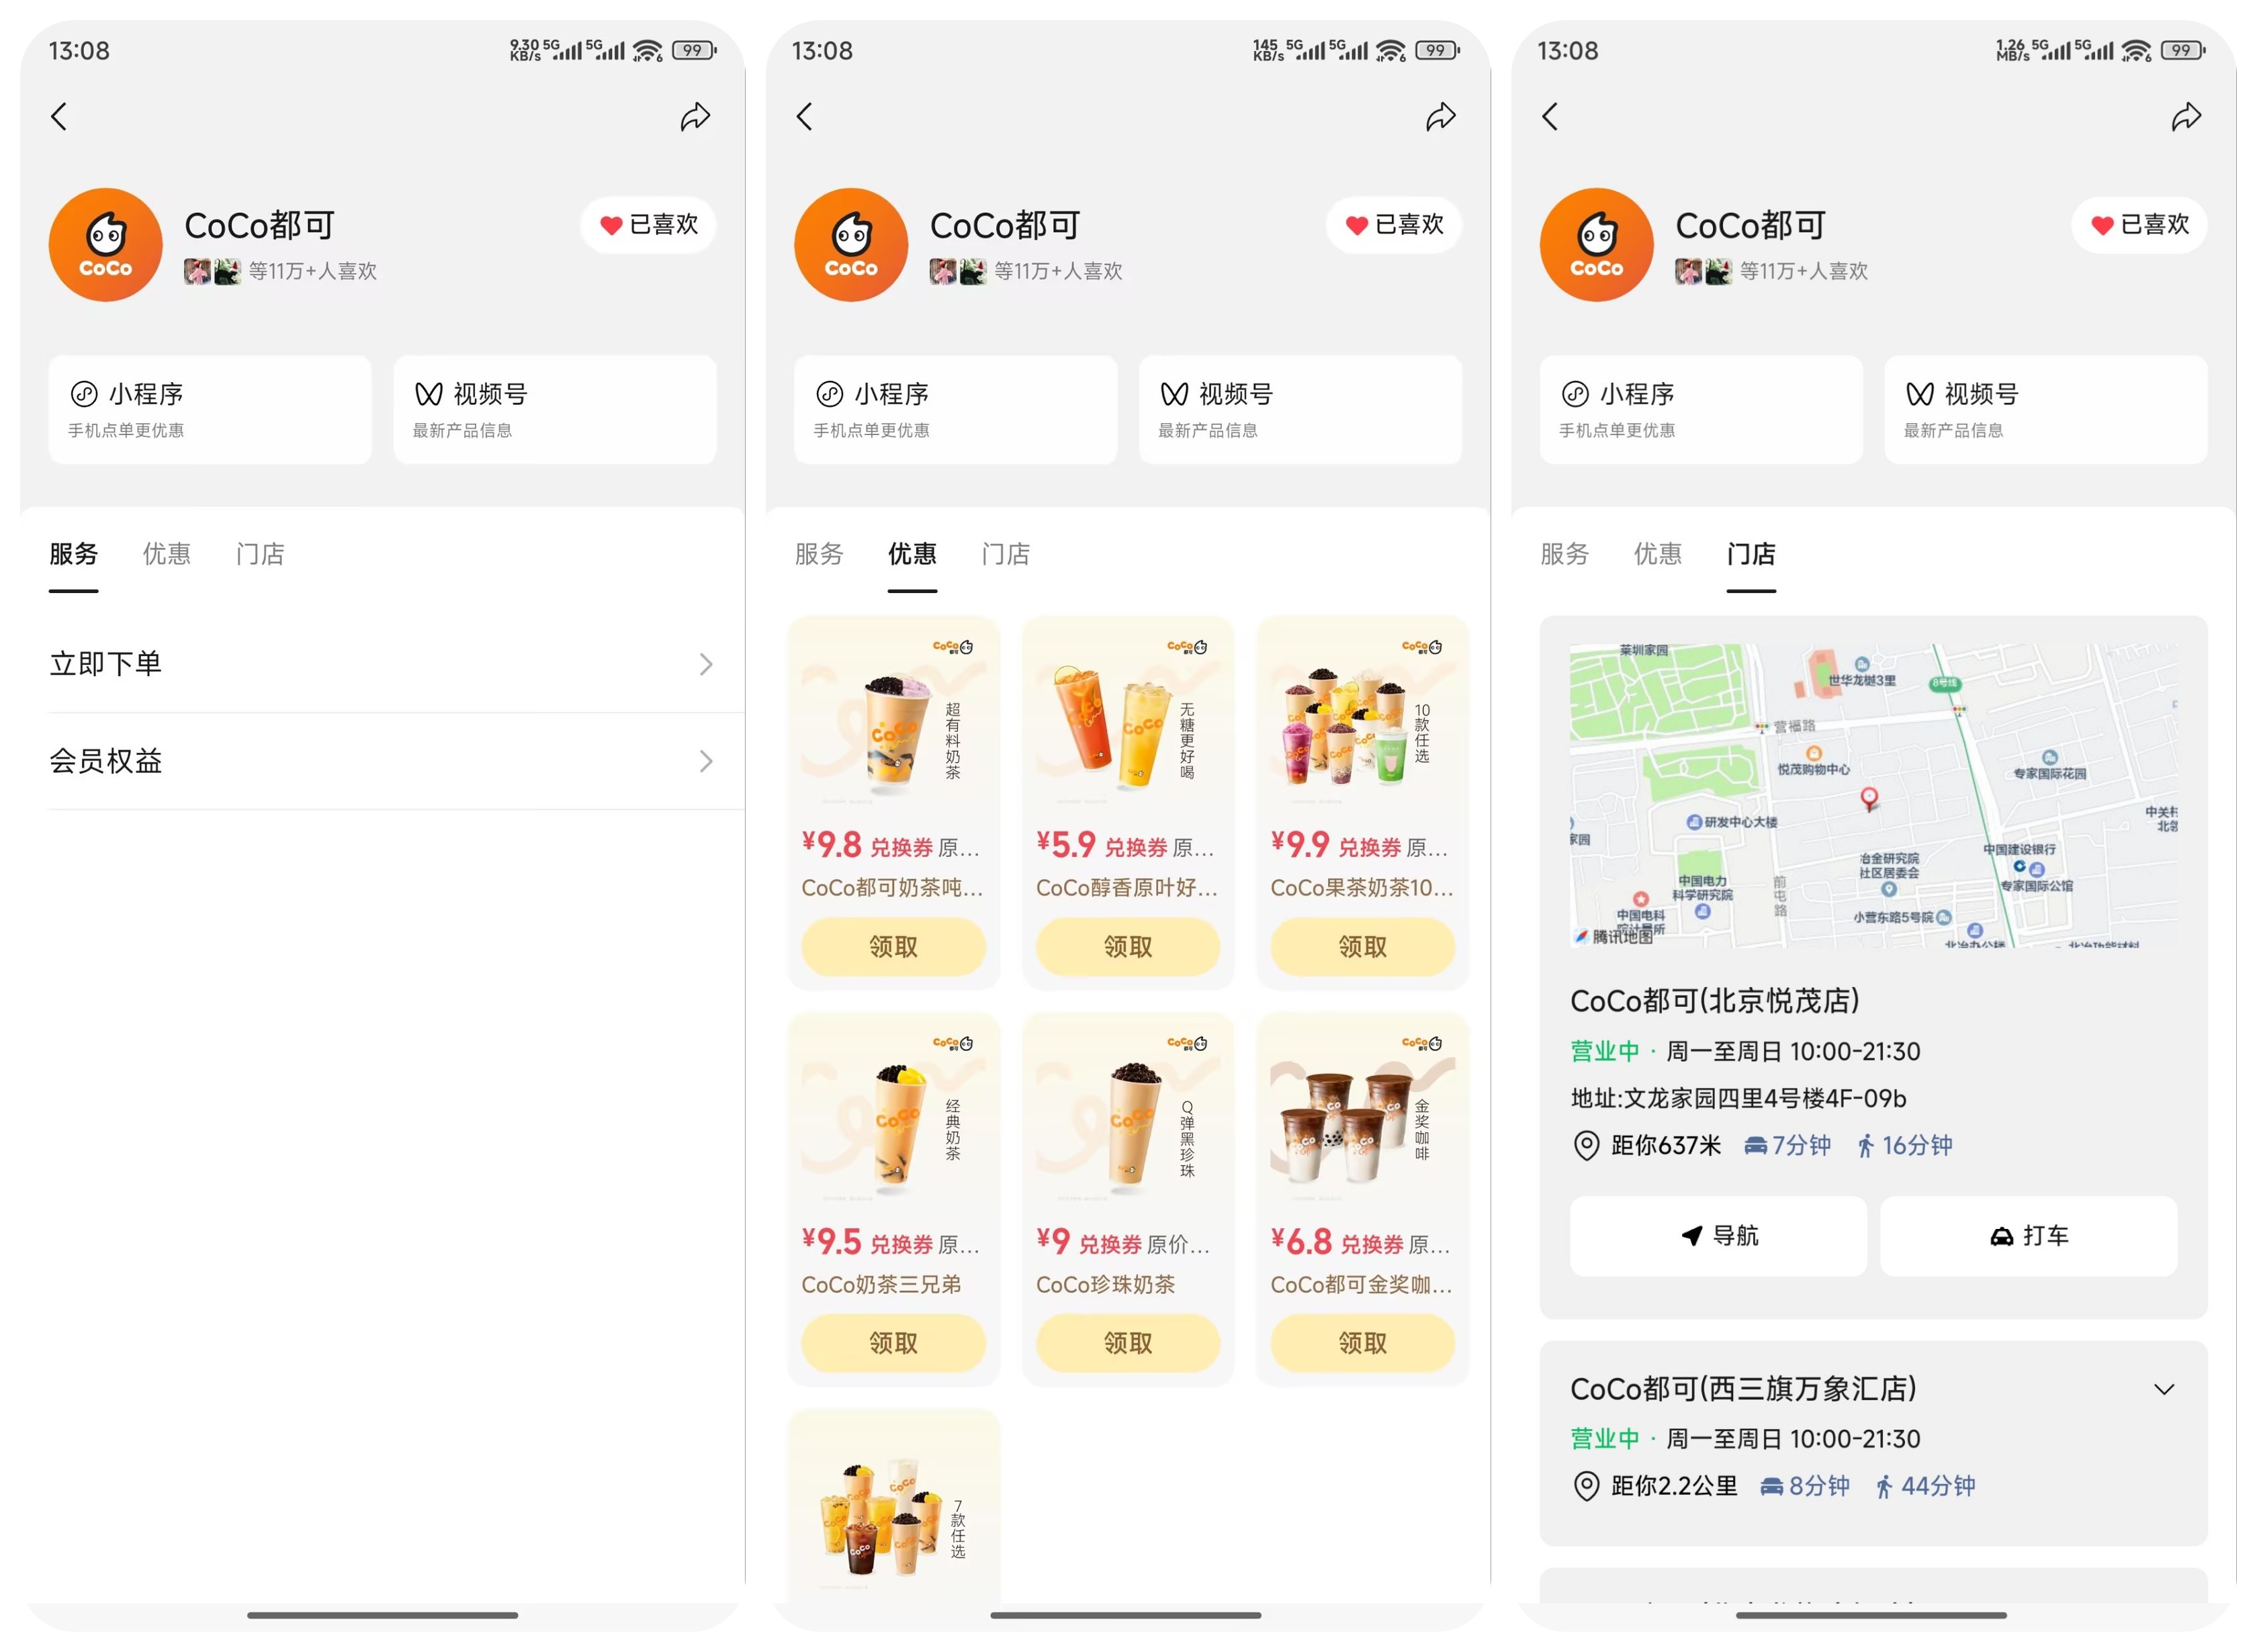Toggle the 已喜欢 heart on the left screen
Screen dimensions: 2257x1652
tap(648, 225)
